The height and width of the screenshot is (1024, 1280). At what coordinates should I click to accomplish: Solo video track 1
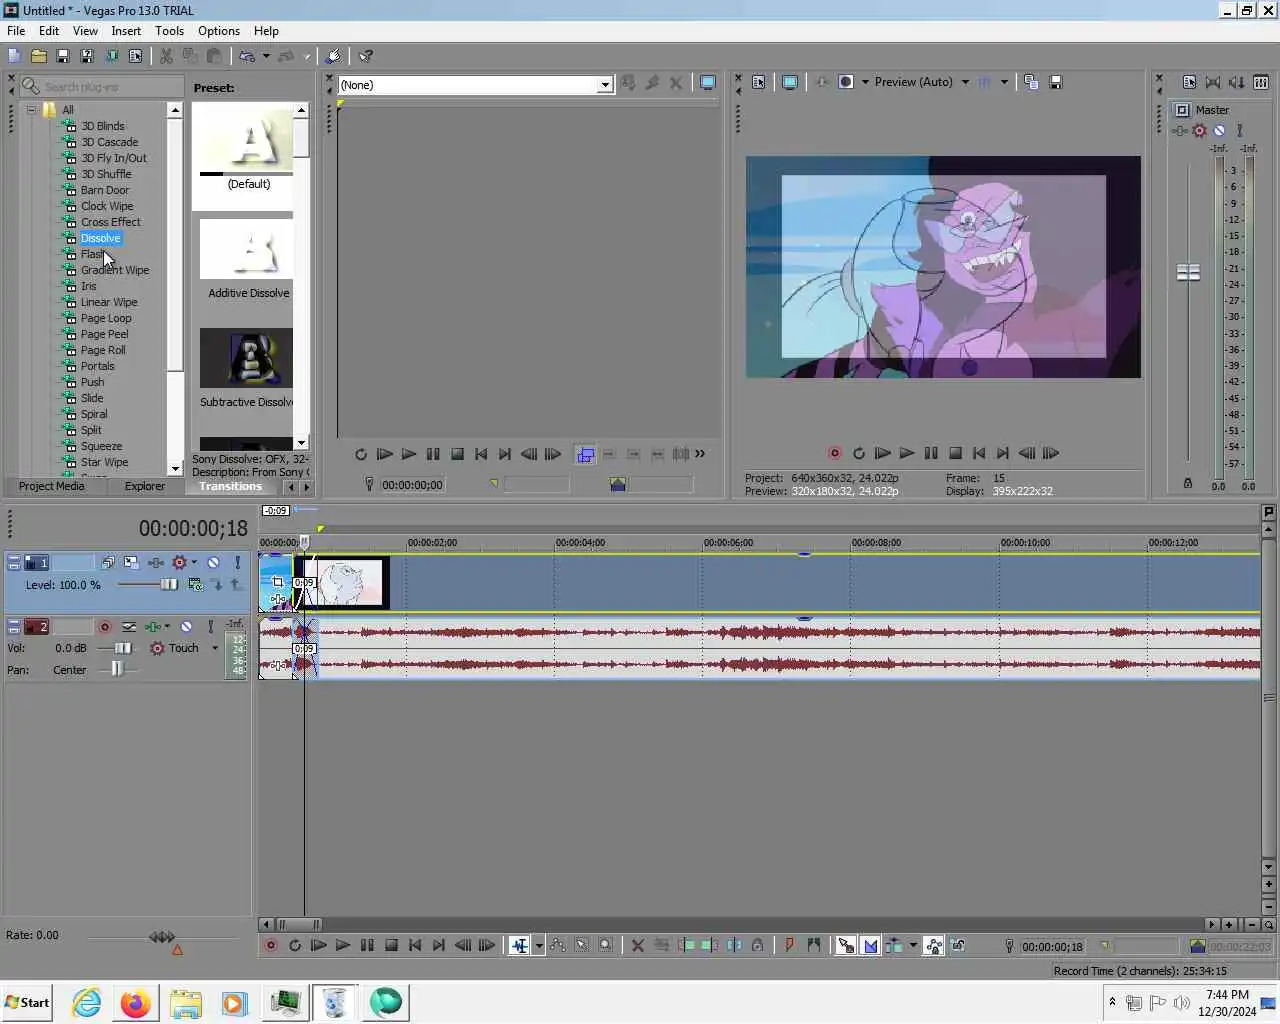pyautogui.click(x=238, y=563)
